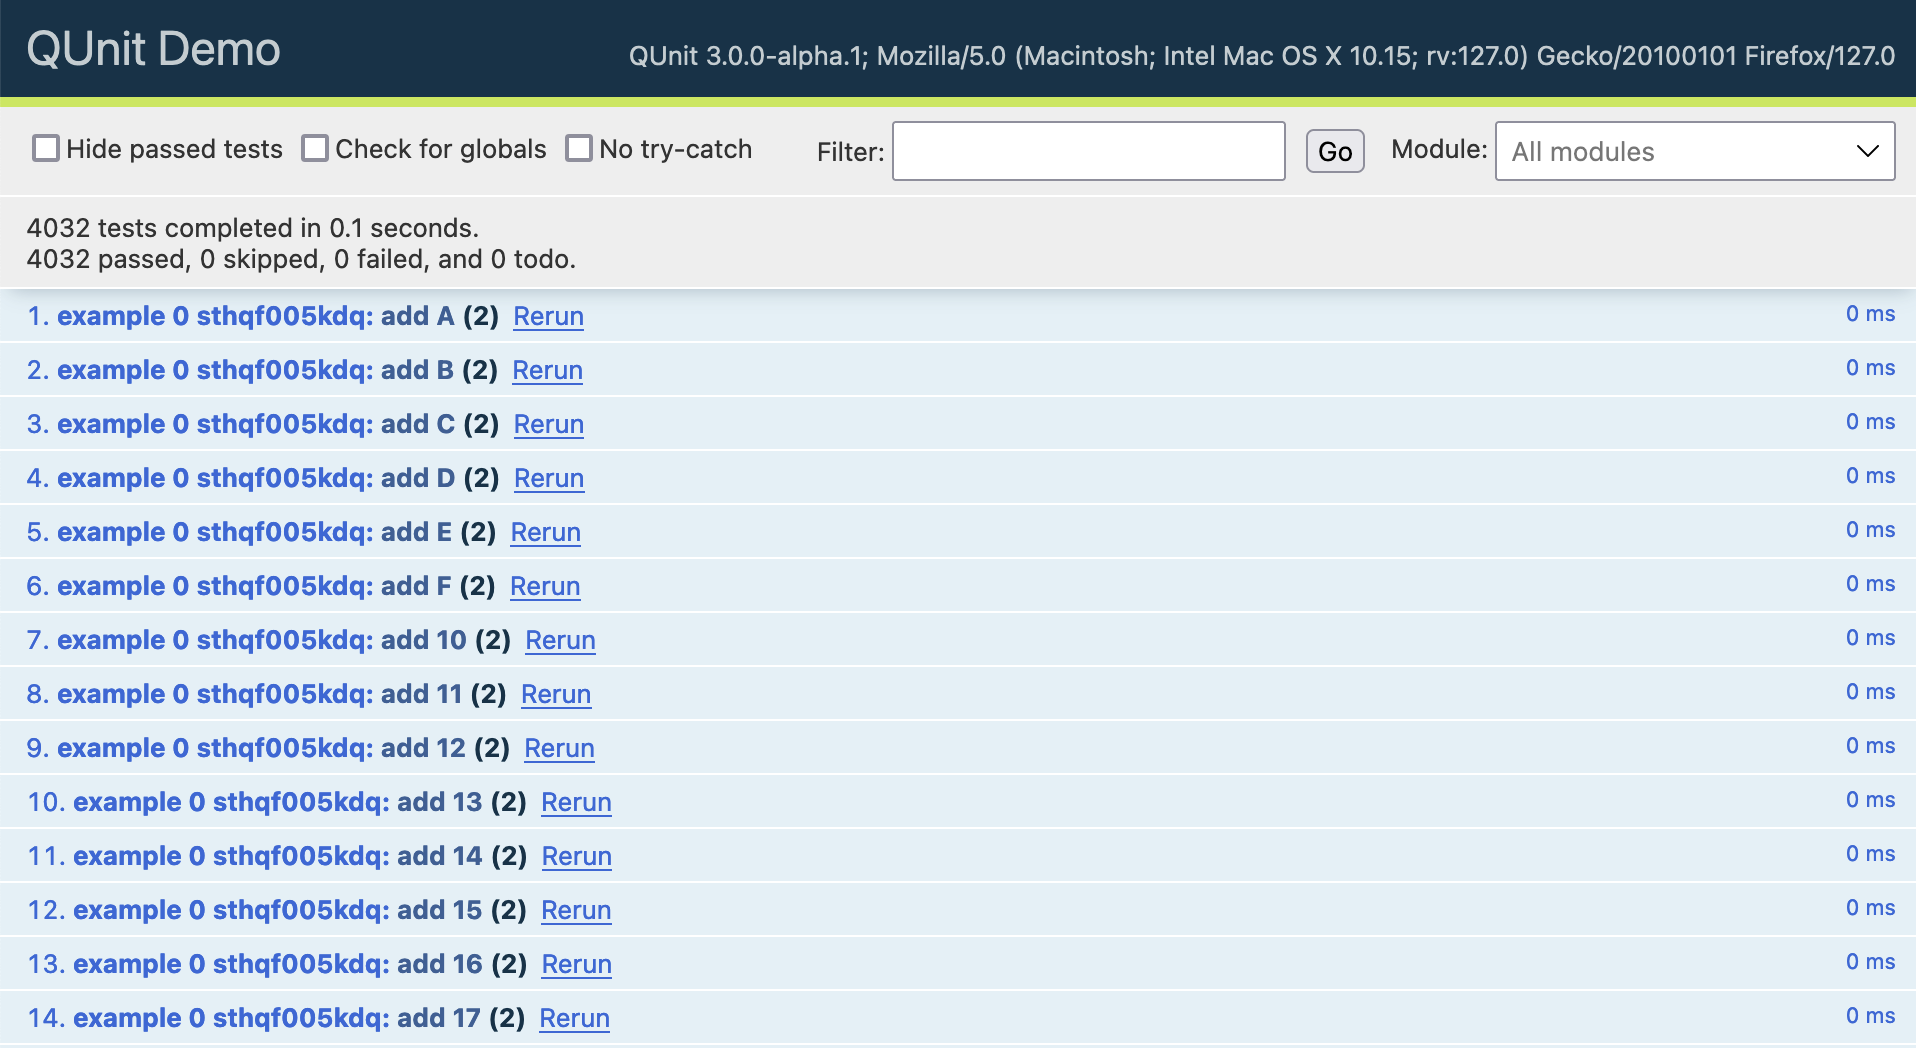The width and height of the screenshot is (1916, 1048).
Task: Expand test 9 add 12 row
Action: click(x=261, y=748)
